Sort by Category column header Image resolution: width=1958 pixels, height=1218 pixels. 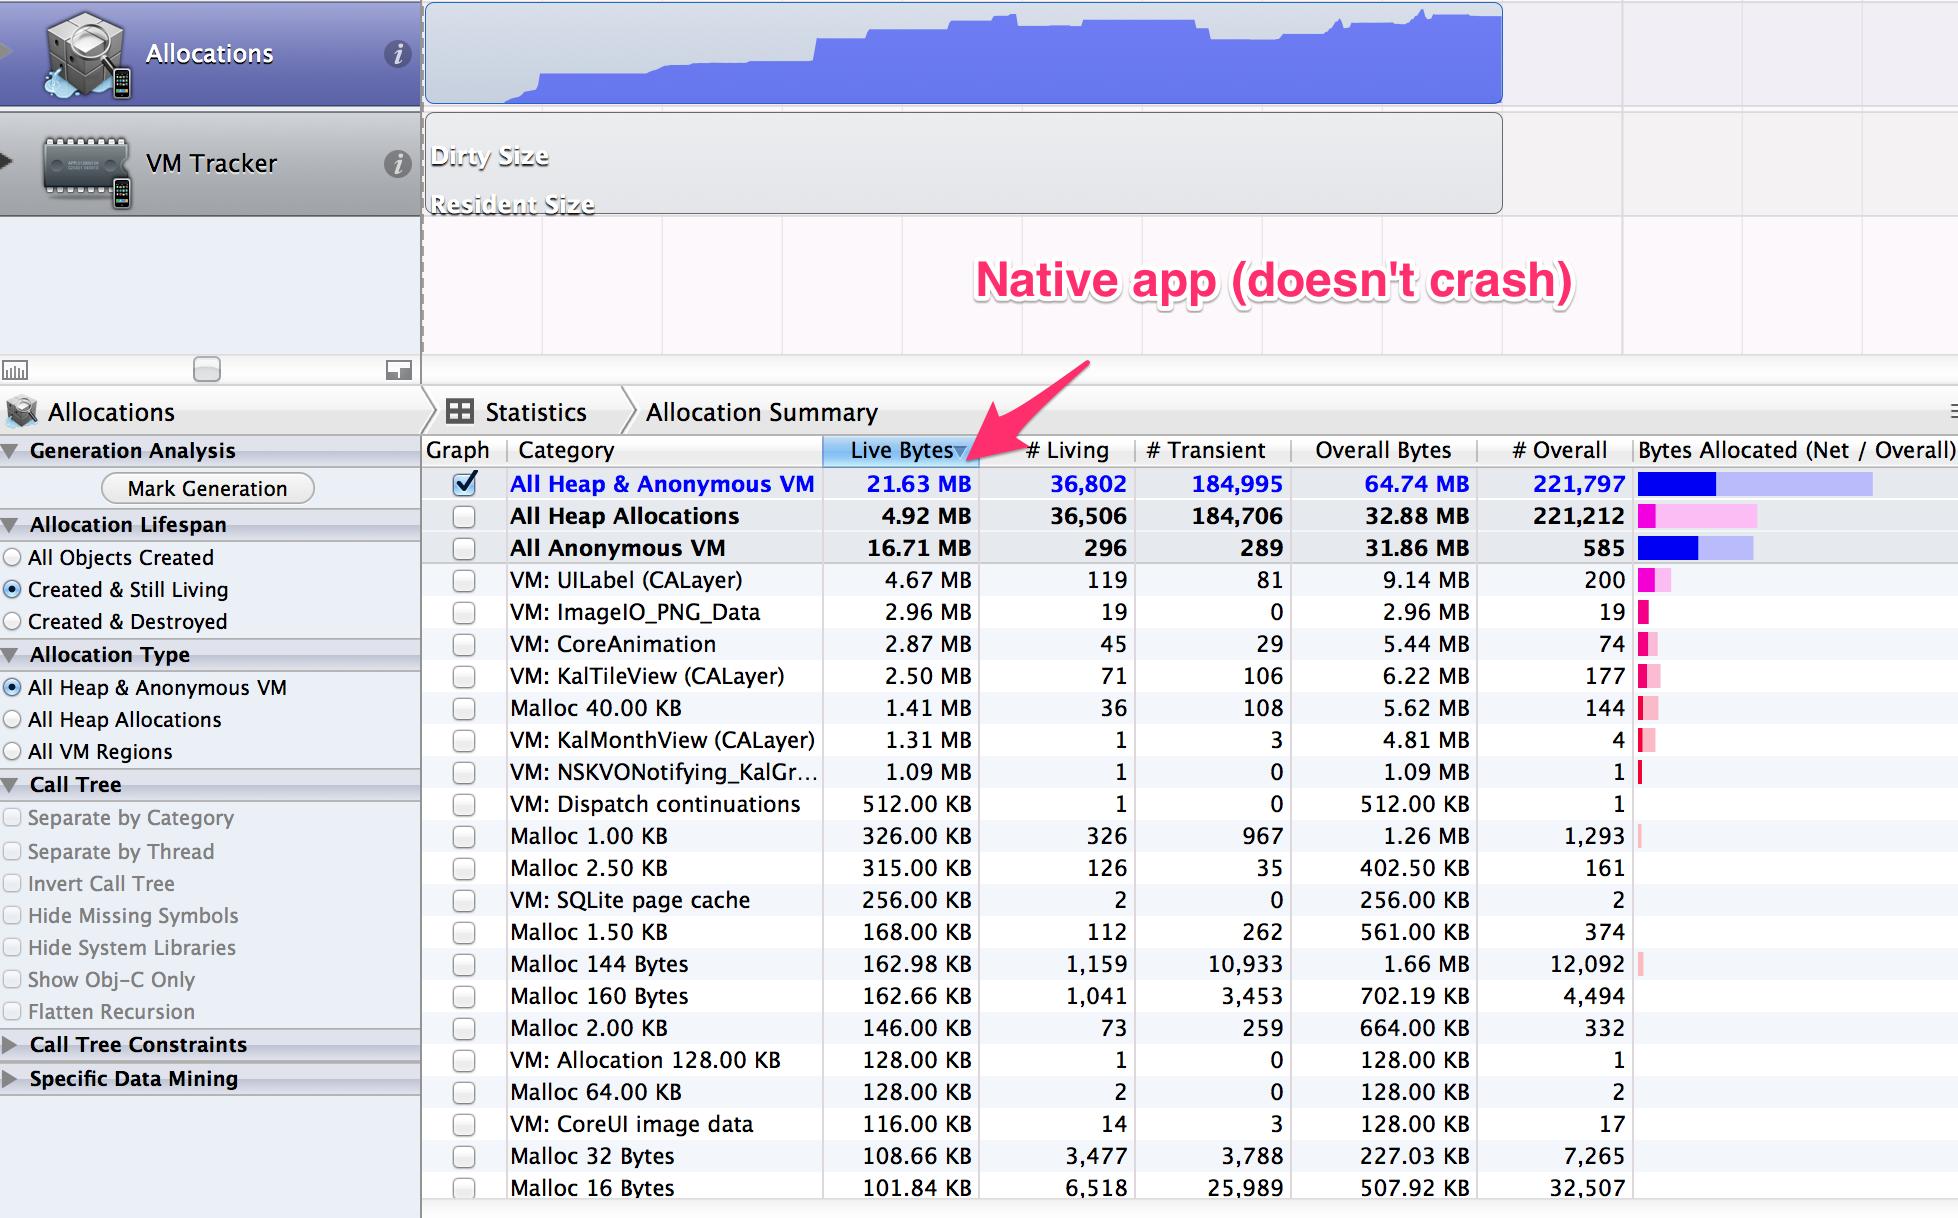point(665,451)
